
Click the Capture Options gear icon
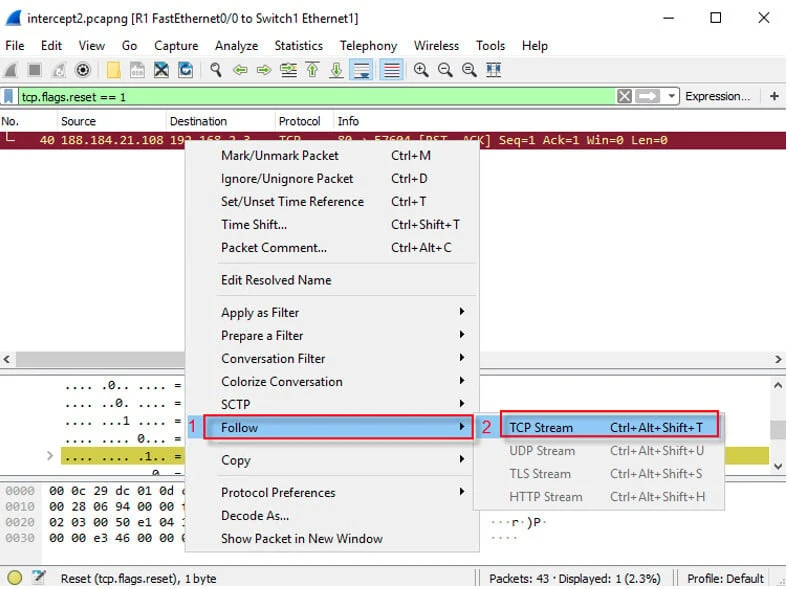click(83, 70)
